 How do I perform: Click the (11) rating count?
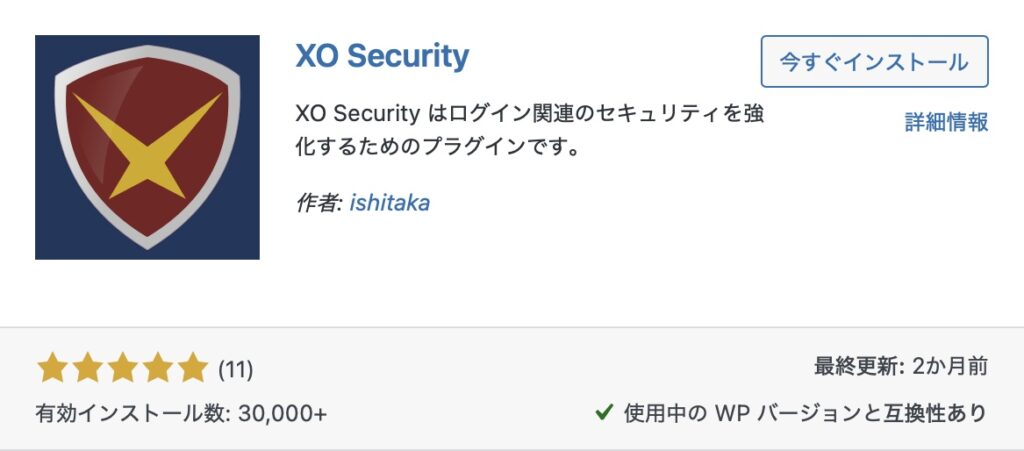[x=235, y=369]
